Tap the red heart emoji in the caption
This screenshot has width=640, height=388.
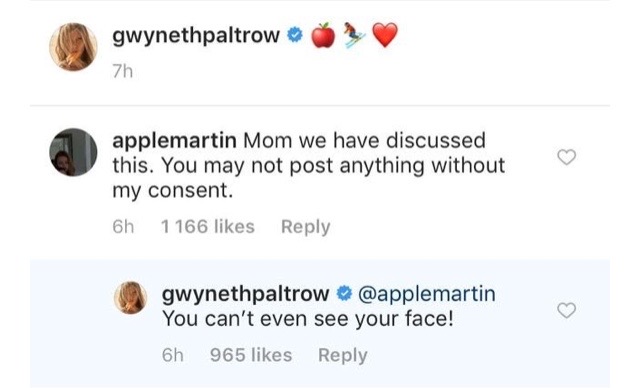tap(385, 35)
